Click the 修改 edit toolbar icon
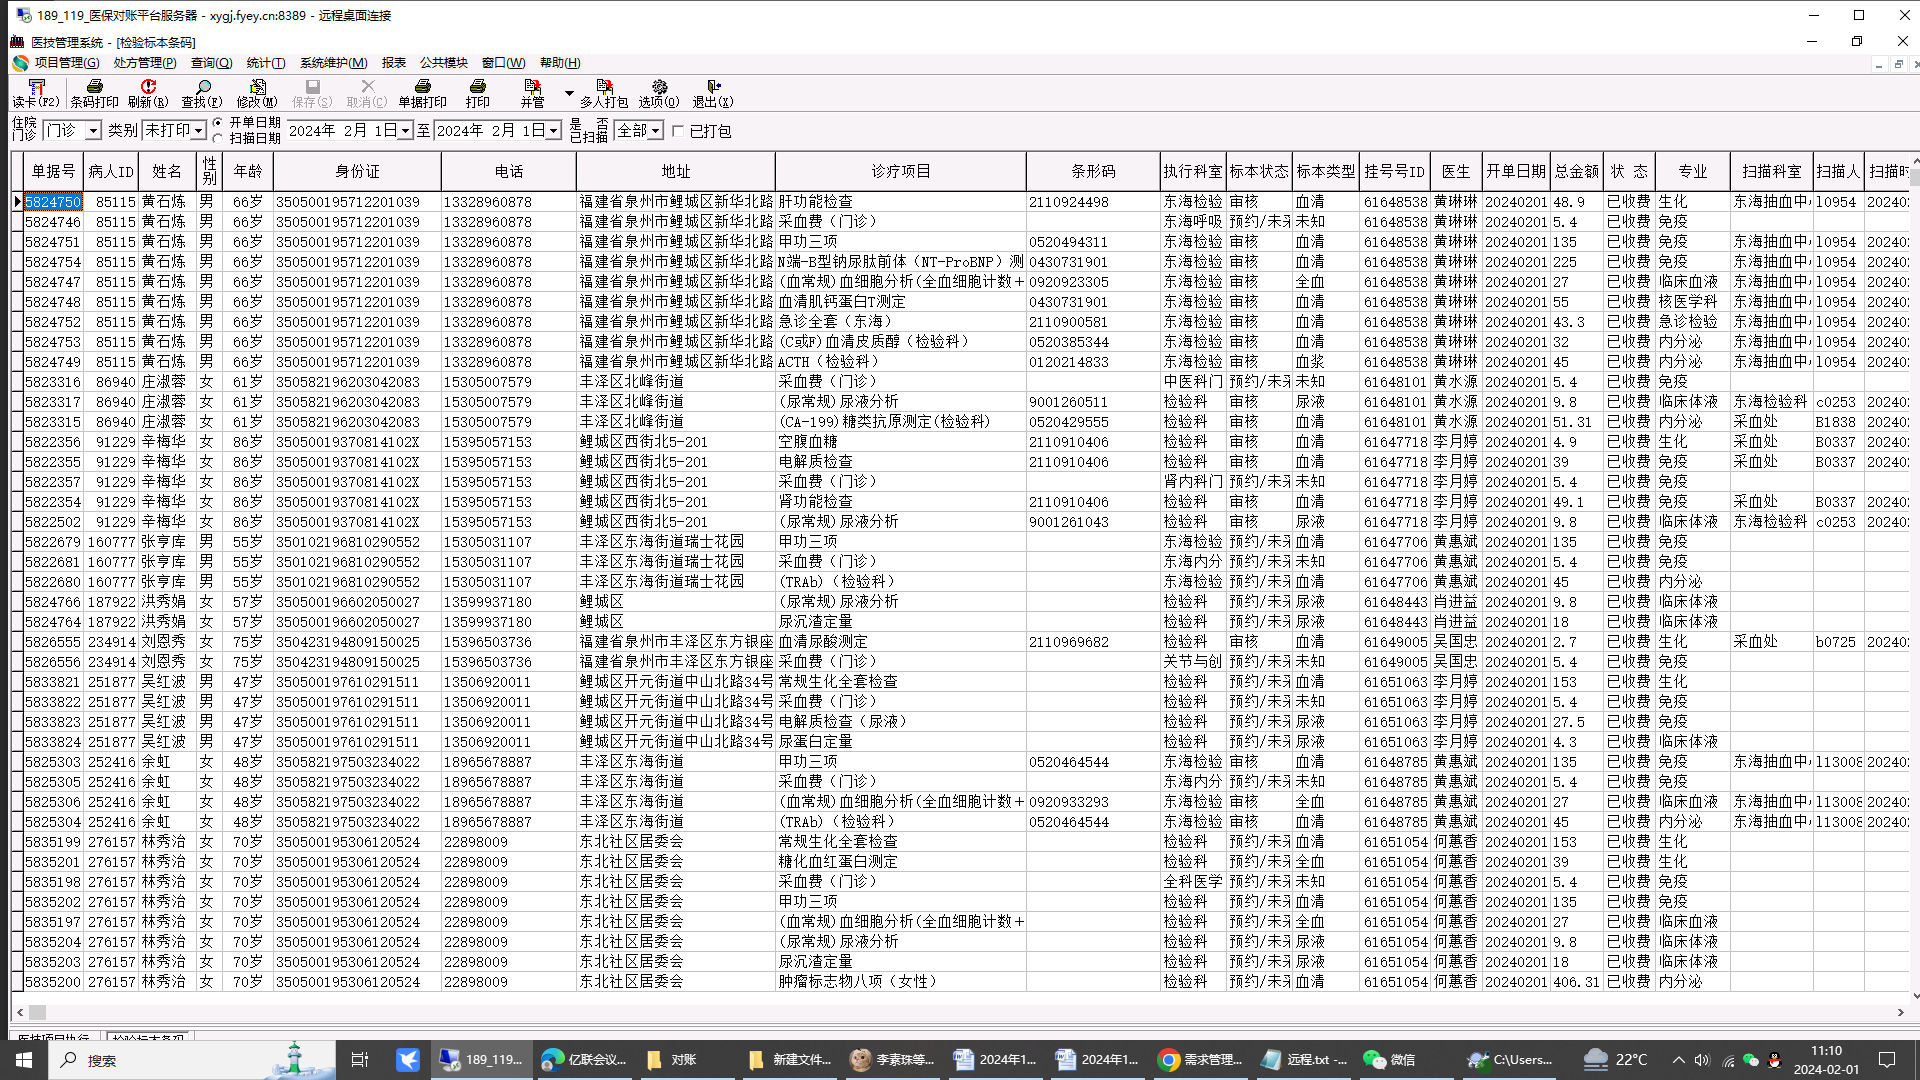 [257, 88]
